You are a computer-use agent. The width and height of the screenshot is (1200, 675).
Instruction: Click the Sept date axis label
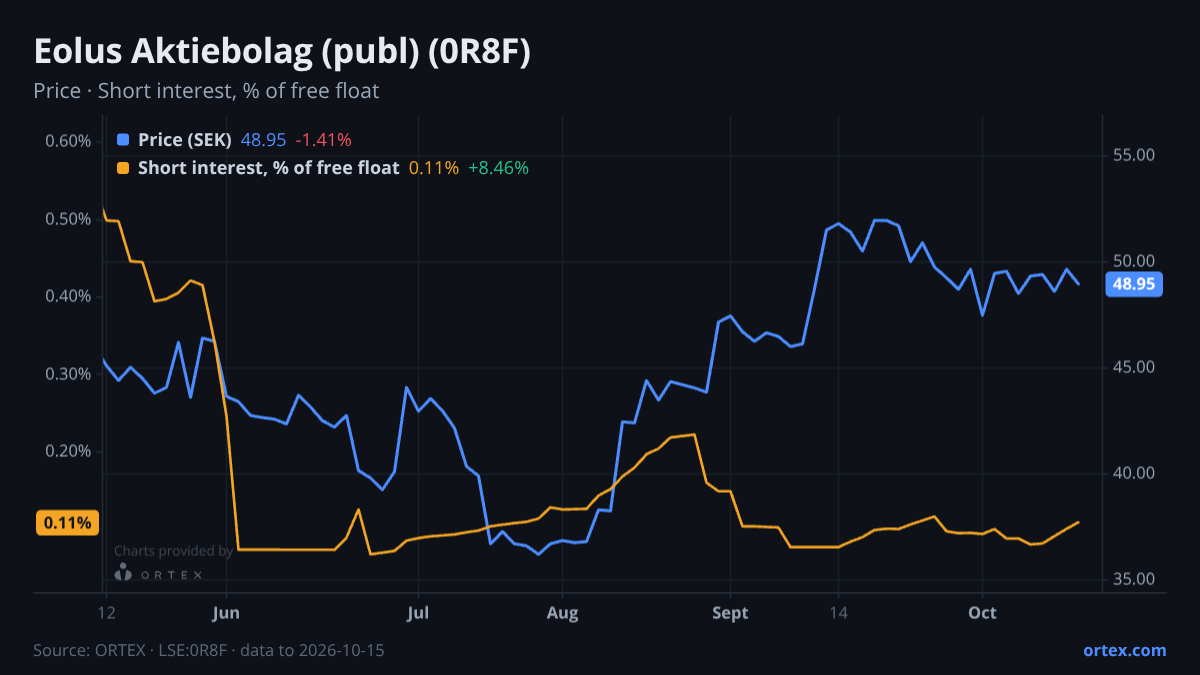tap(731, 613)
